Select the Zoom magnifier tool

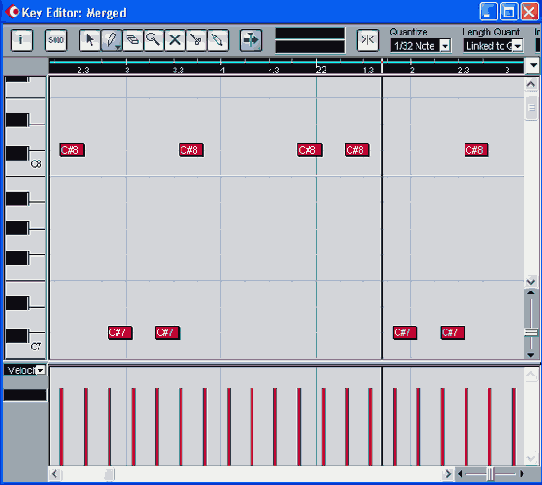[153, 40]
